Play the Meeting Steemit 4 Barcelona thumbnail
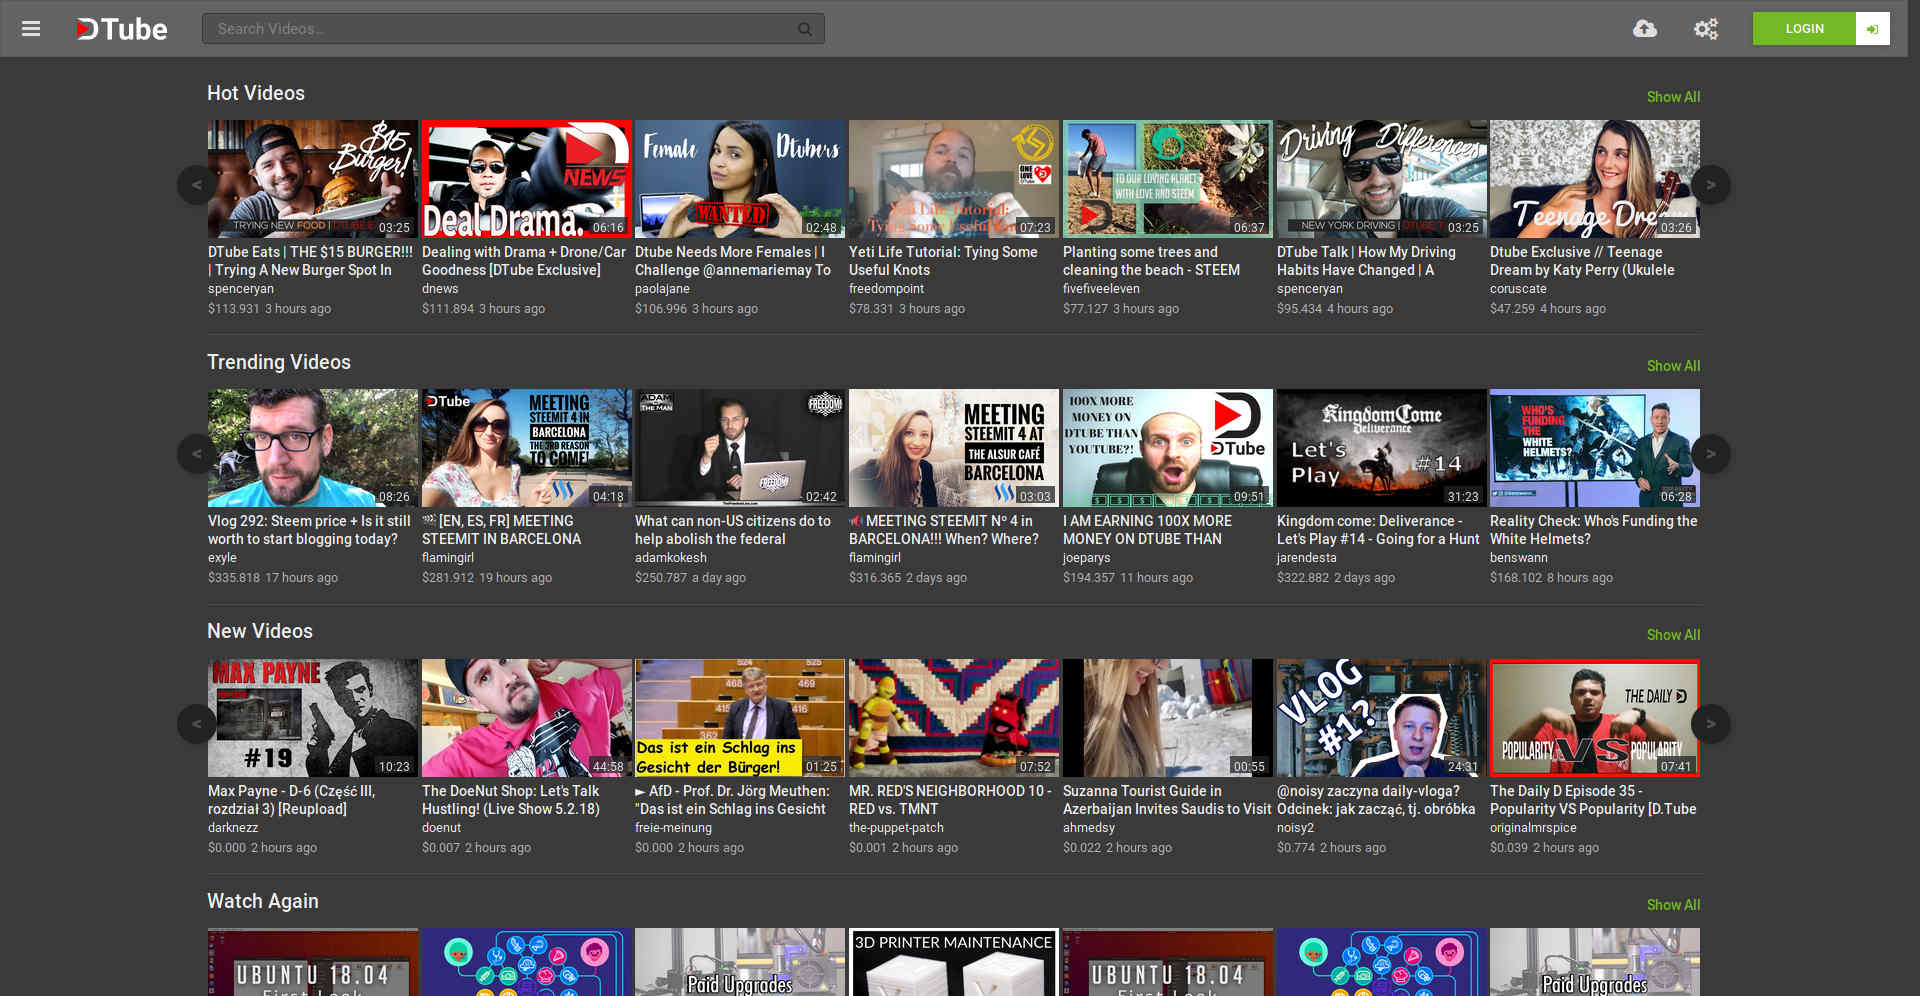This screenshot has width=1920, height=996. [x=953, y=447]
